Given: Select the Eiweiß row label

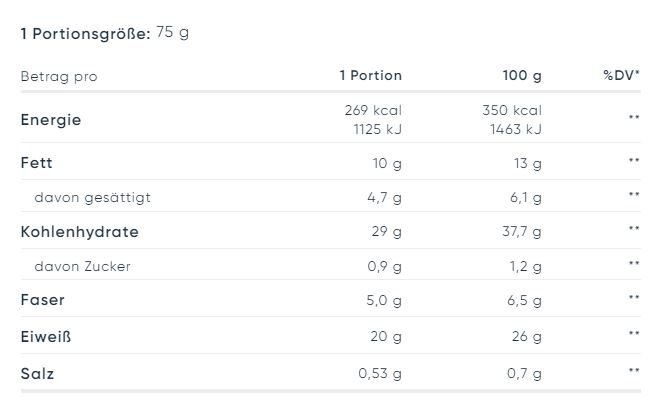Looking at the screenshot, I should point(46,337).
